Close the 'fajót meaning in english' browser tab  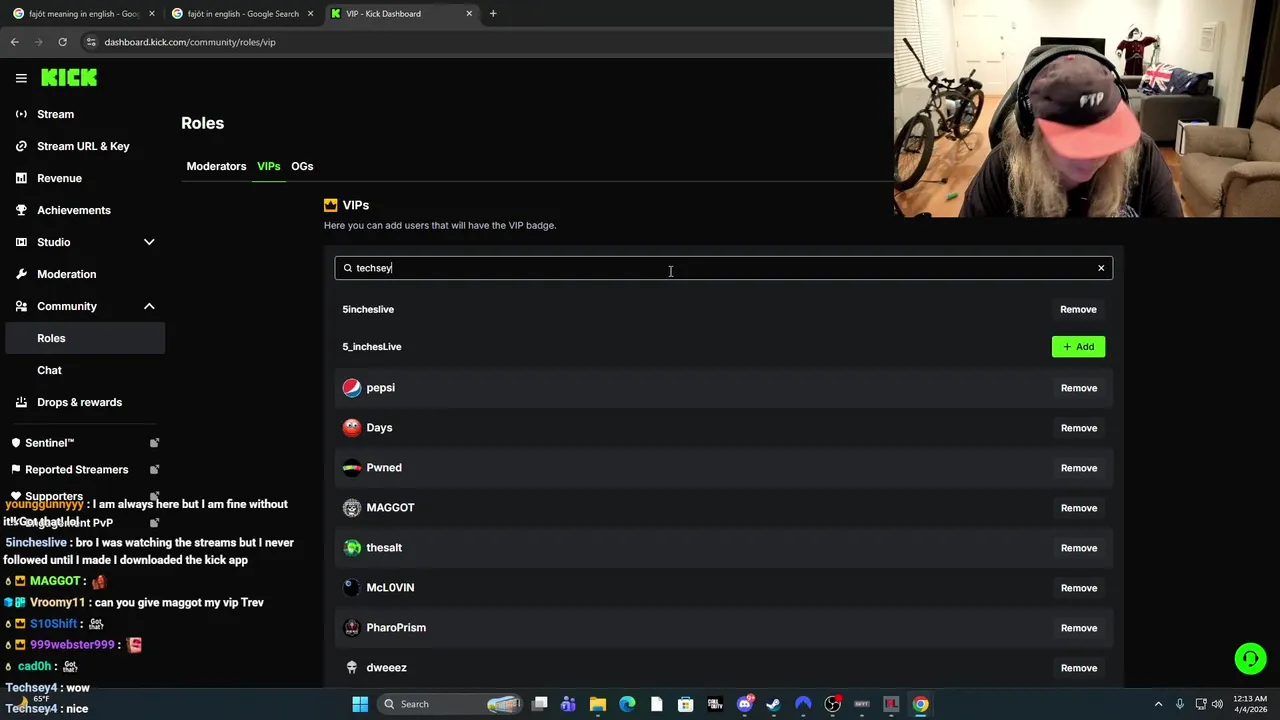(x=152, y=14)
